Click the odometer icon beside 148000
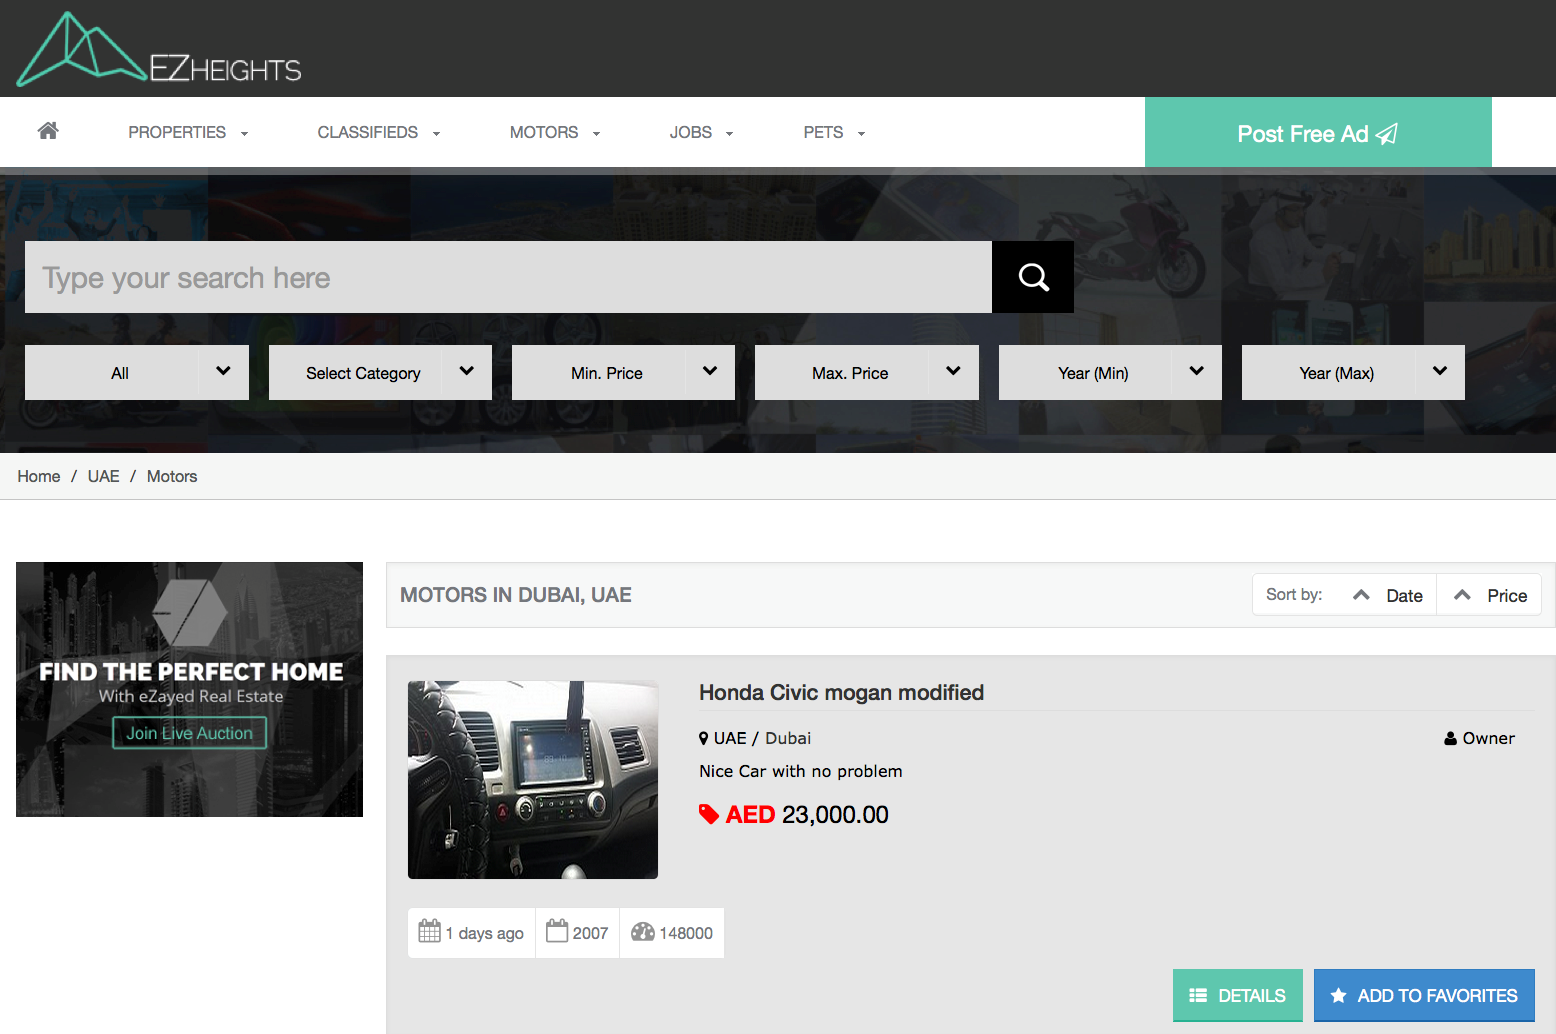The width and height of the screenshot is (1556, 1034). click(x=643, y=932)
